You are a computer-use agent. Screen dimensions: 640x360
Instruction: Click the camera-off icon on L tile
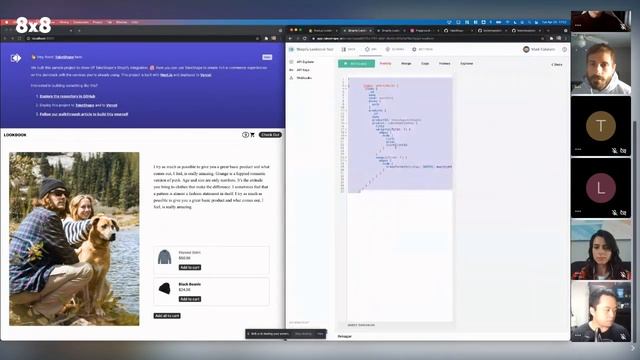point(623,213)
